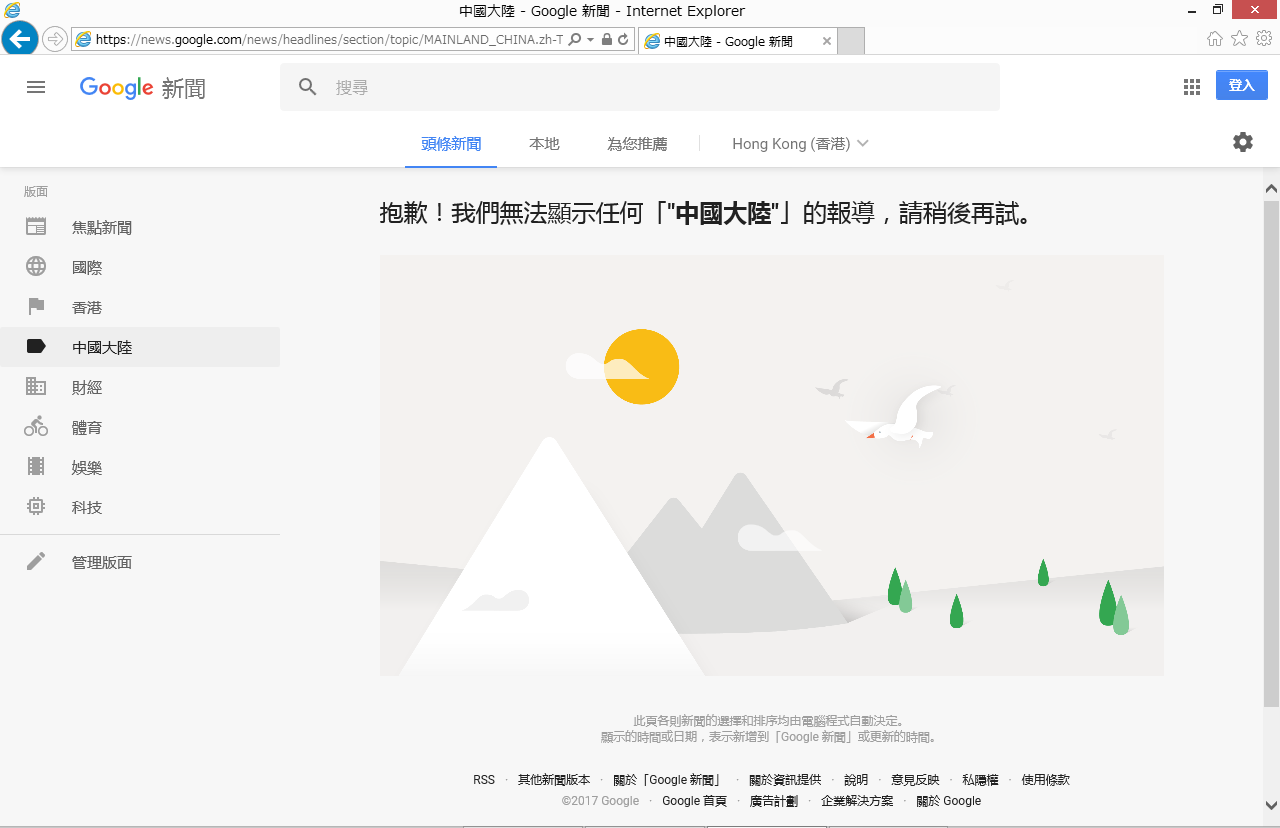Click the page scrollbar up arrow

click(1272, 188)
